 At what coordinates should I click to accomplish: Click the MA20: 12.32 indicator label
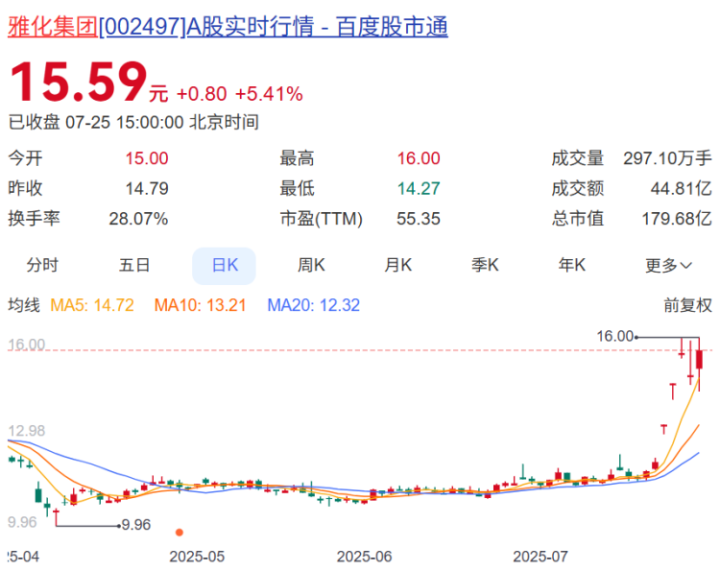click(313, 305)
